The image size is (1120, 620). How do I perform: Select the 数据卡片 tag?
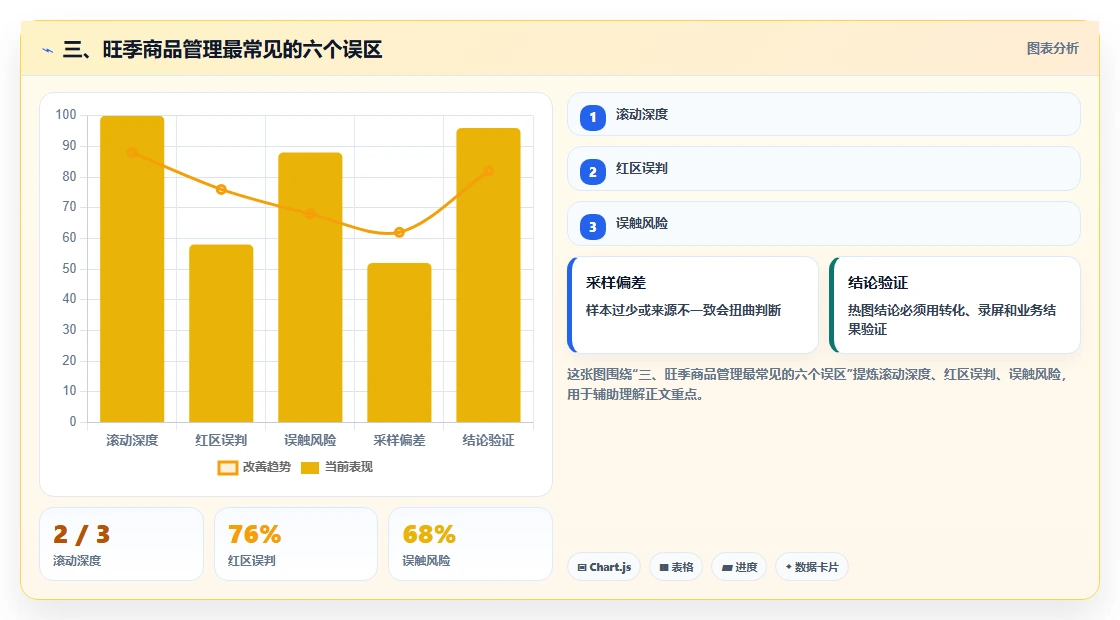pyautogui.click(x=811, y=567)
